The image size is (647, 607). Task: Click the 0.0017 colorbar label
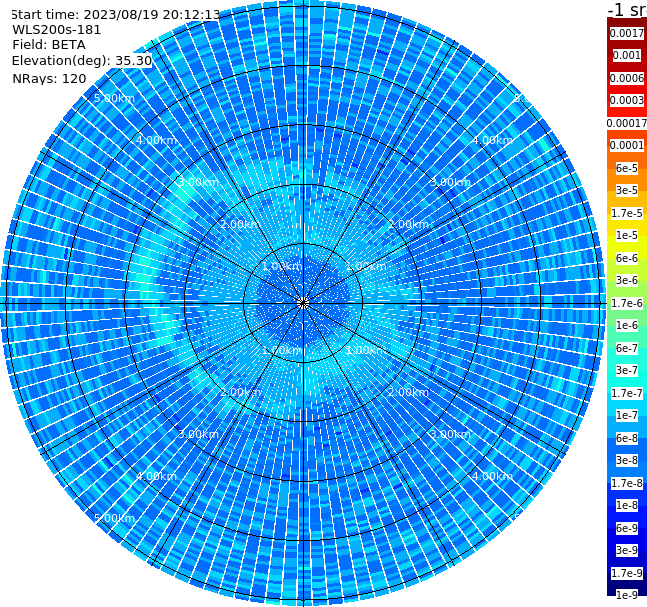[x=627, y=33]
